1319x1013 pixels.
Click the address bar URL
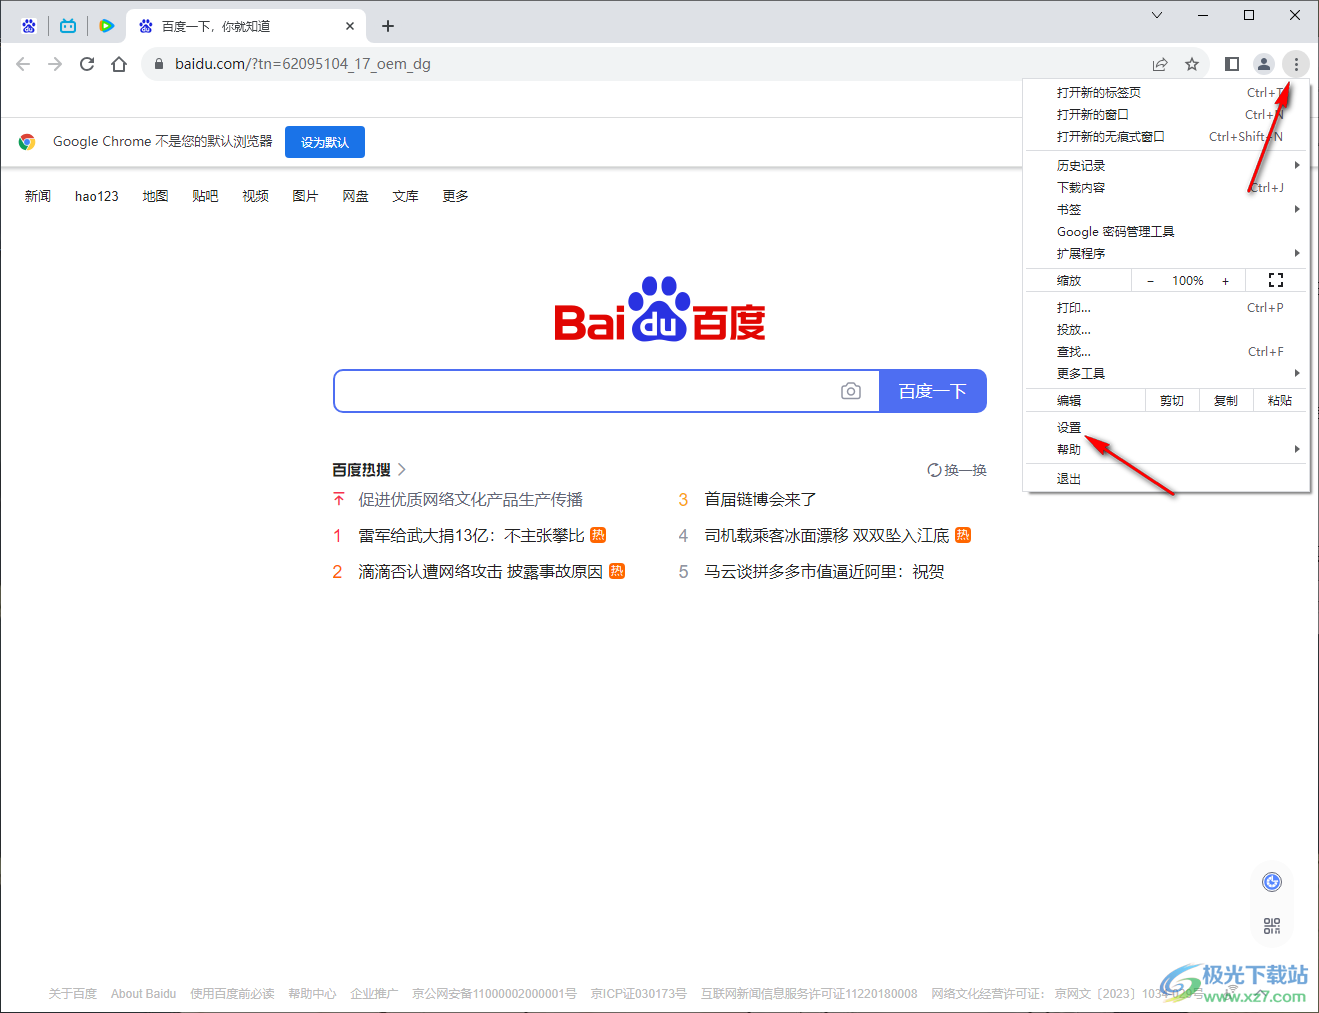point(303,64)
